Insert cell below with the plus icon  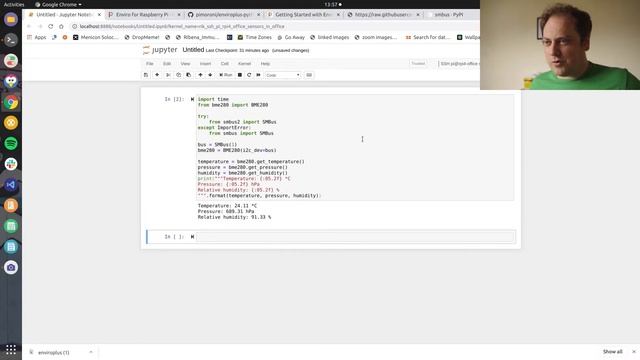[157, 75]
